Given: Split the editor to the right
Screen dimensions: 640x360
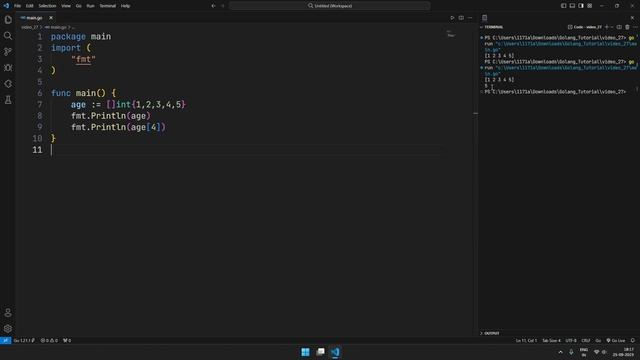Looking at the screenshot, I should [461, 18].
